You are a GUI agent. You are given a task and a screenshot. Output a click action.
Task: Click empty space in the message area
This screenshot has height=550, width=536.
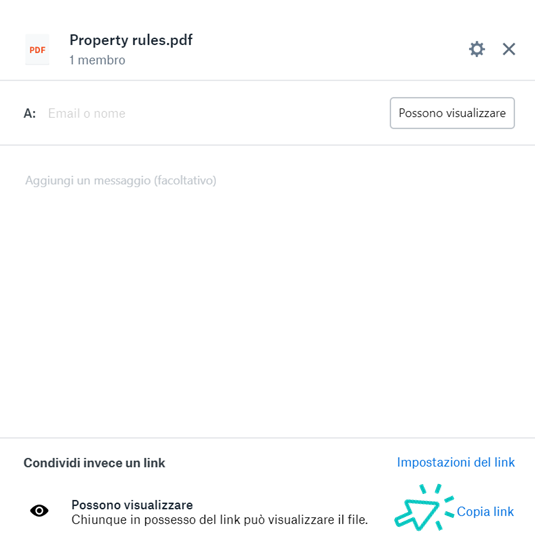(x=267, y=309)
